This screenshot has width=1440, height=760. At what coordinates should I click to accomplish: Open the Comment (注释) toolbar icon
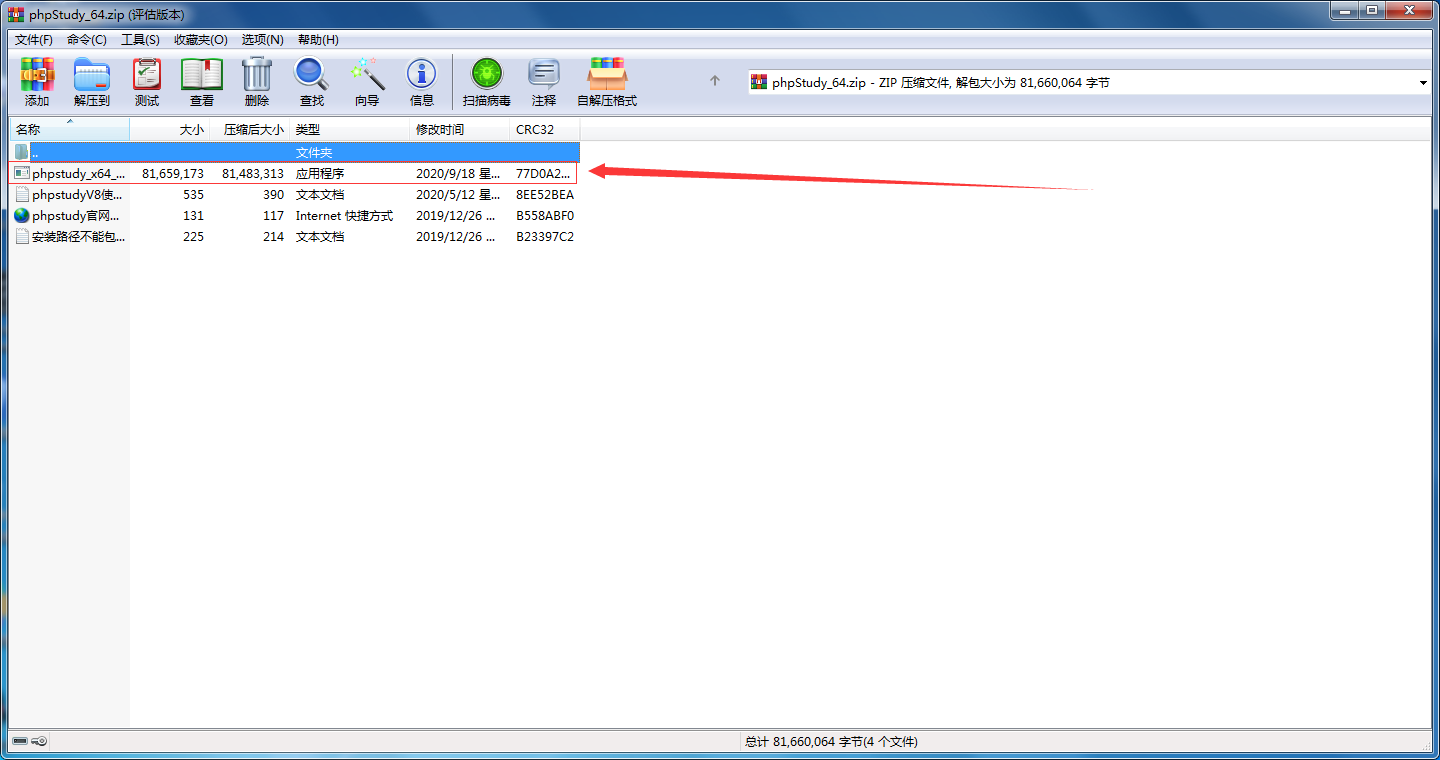click(x=544, y=82)
